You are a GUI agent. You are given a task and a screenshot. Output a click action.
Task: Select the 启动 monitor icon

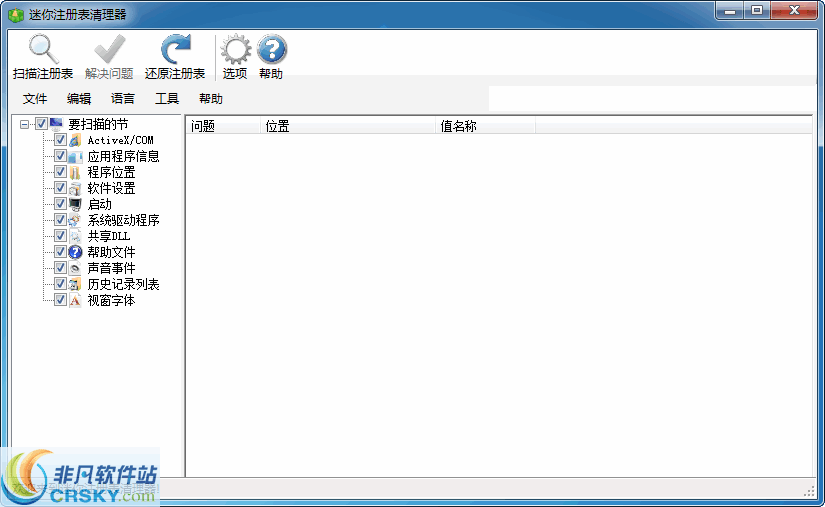pos(75,204)
